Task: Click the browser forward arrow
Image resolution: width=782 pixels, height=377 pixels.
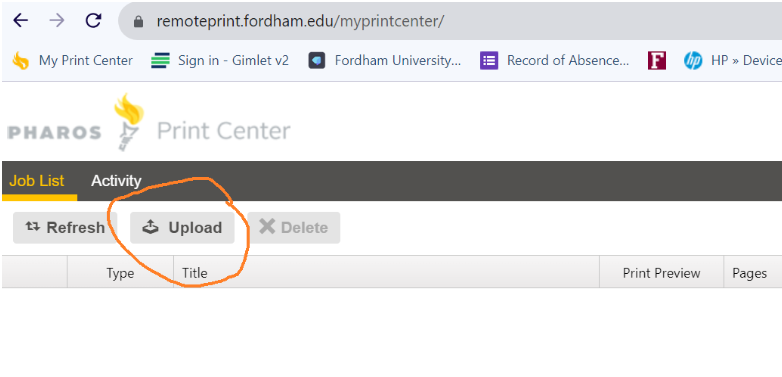Action: point(57,20)
